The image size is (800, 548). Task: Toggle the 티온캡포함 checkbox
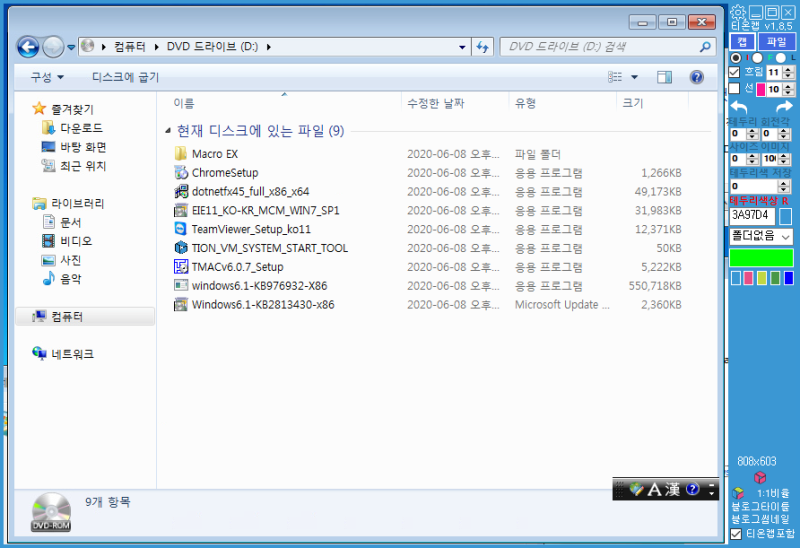coord(736,534)
